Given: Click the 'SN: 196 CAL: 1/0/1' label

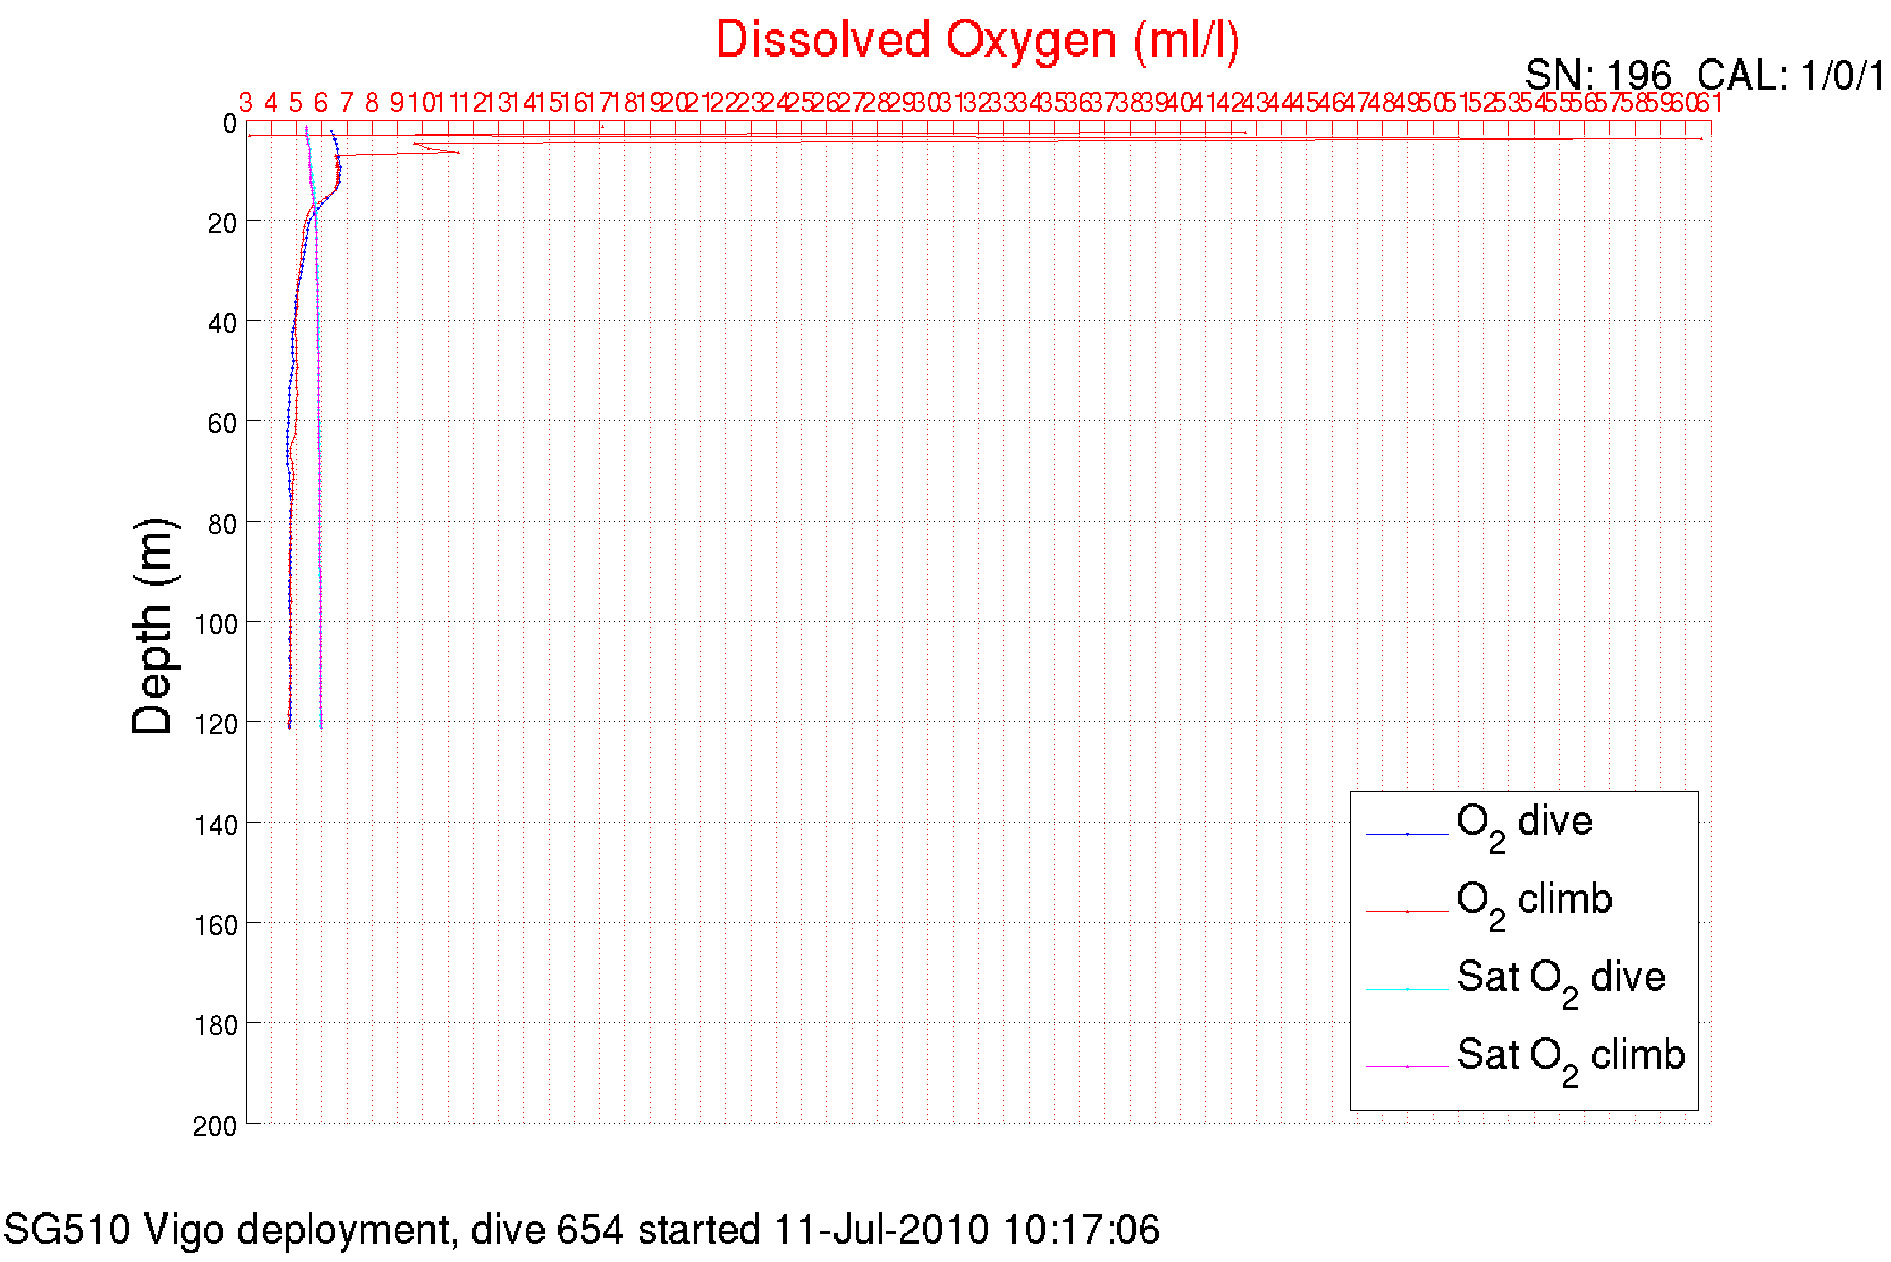Looking at the screenshot, I should [1705, 75].
